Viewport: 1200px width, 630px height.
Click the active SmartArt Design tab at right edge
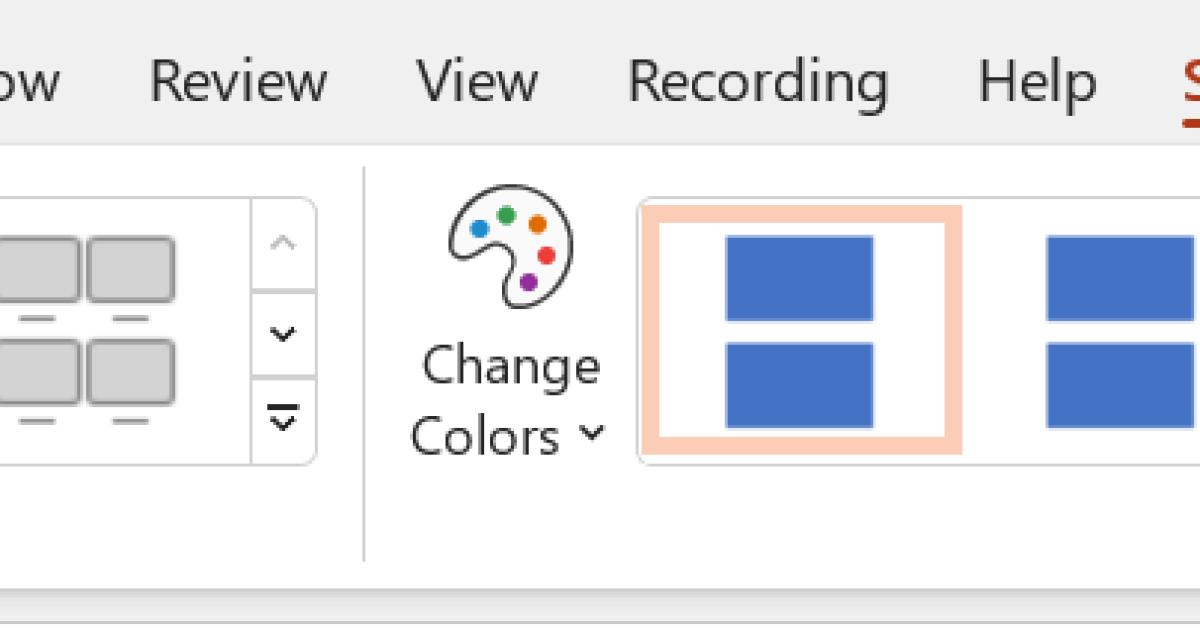pyautogui.click(x=1190, y=82)
